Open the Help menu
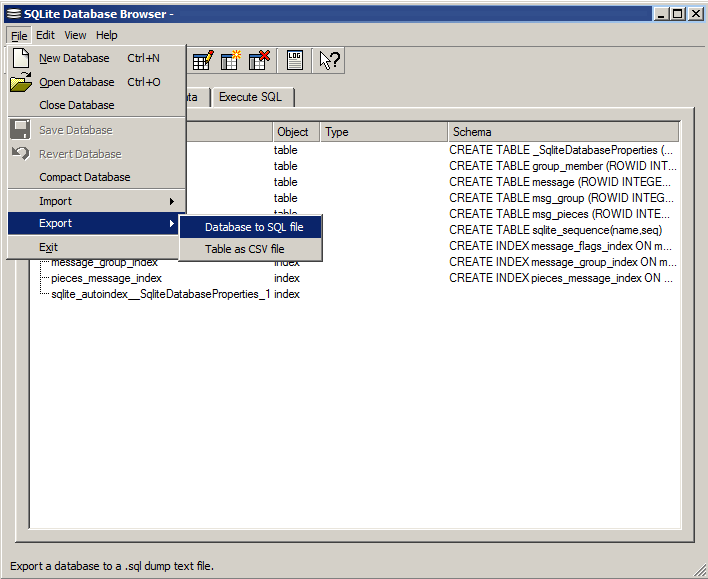708x579 pixels. tap(107, 35)
